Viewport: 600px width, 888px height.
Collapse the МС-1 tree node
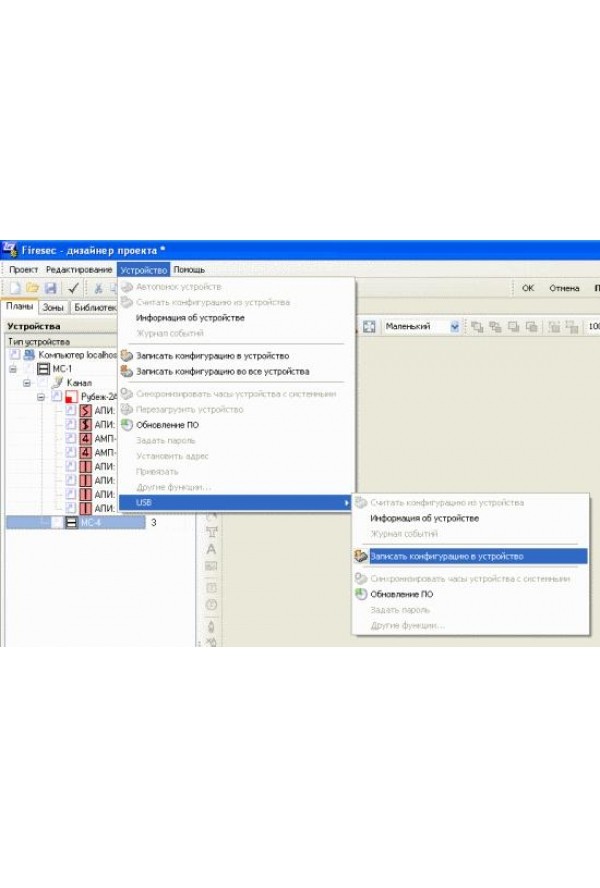(x=14, y=368)
